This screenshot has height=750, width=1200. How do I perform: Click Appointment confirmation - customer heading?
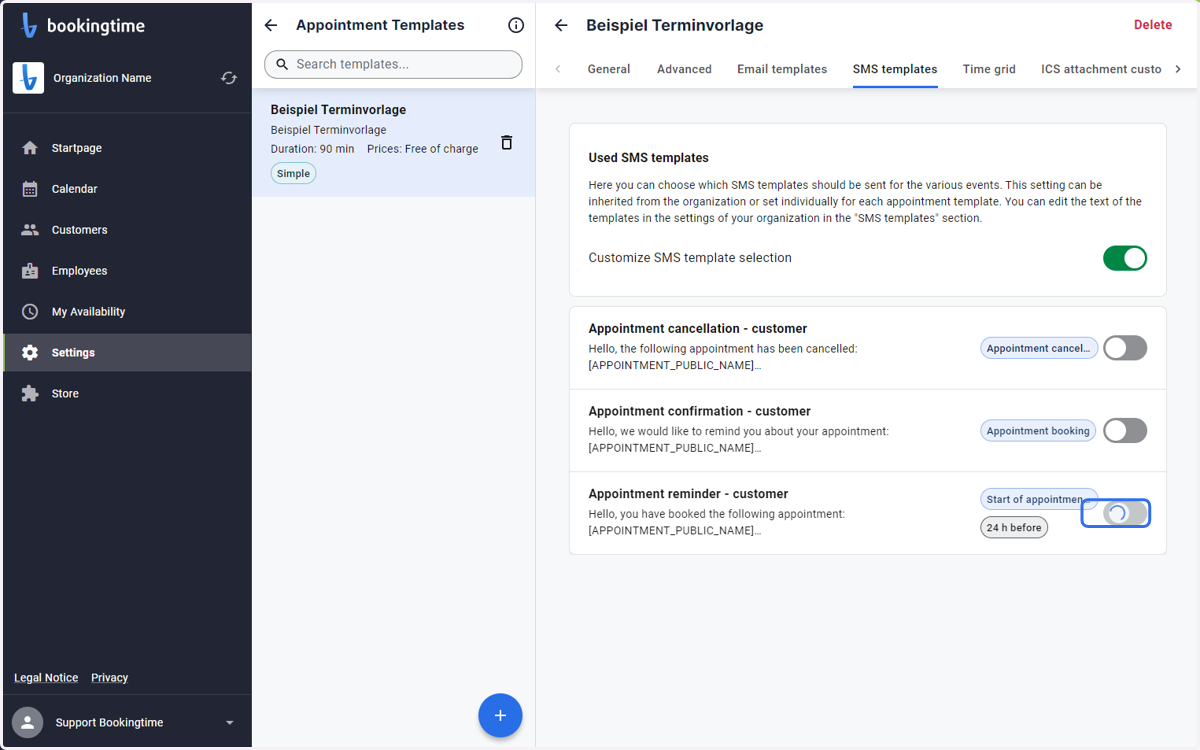point(700,411)
